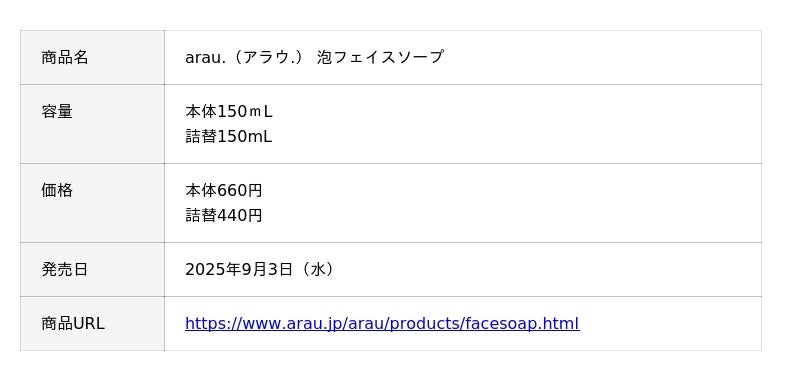Click the product name arau. 泡フェイスソープ text
This screenshot has width=800, height=381.
pyautogui.click(x=314, y=57)
